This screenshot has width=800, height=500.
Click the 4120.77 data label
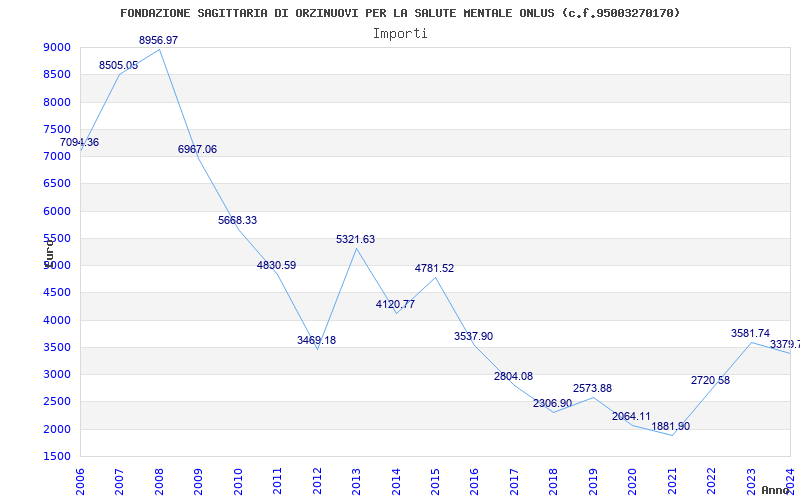click(395, 305)
